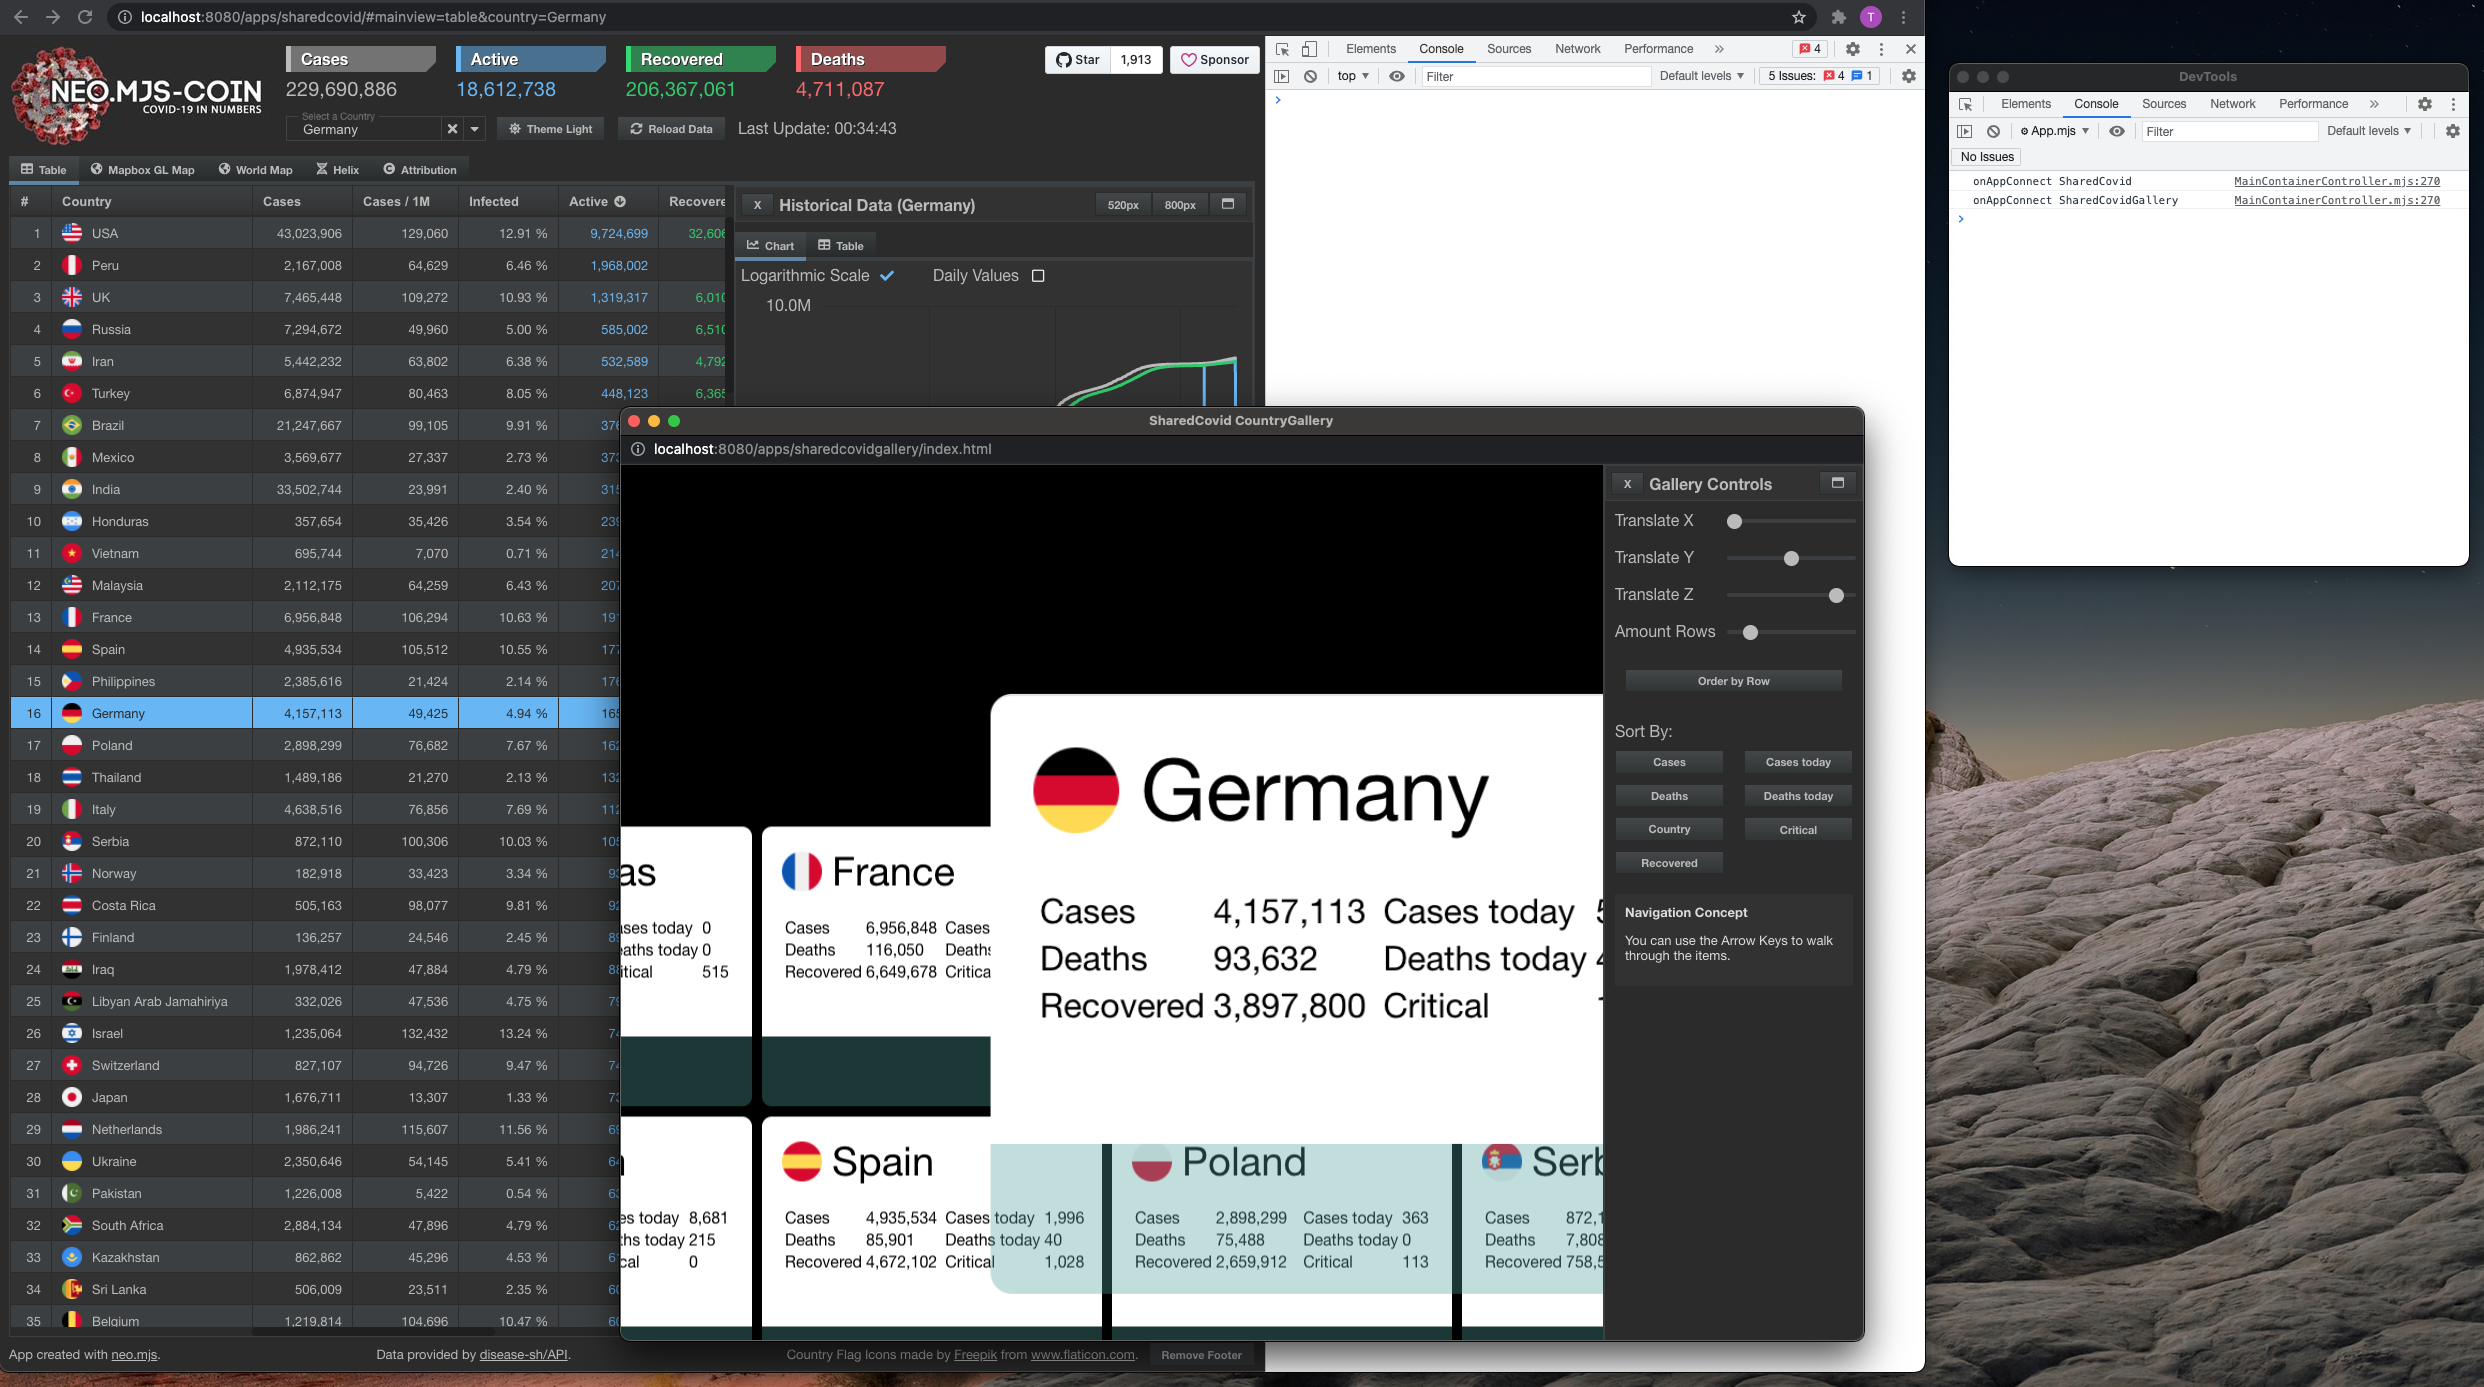This screenshot has height=1387, width=2484.
Task: Click the Active column sort arrow icon
Action: tap(620, 201)
